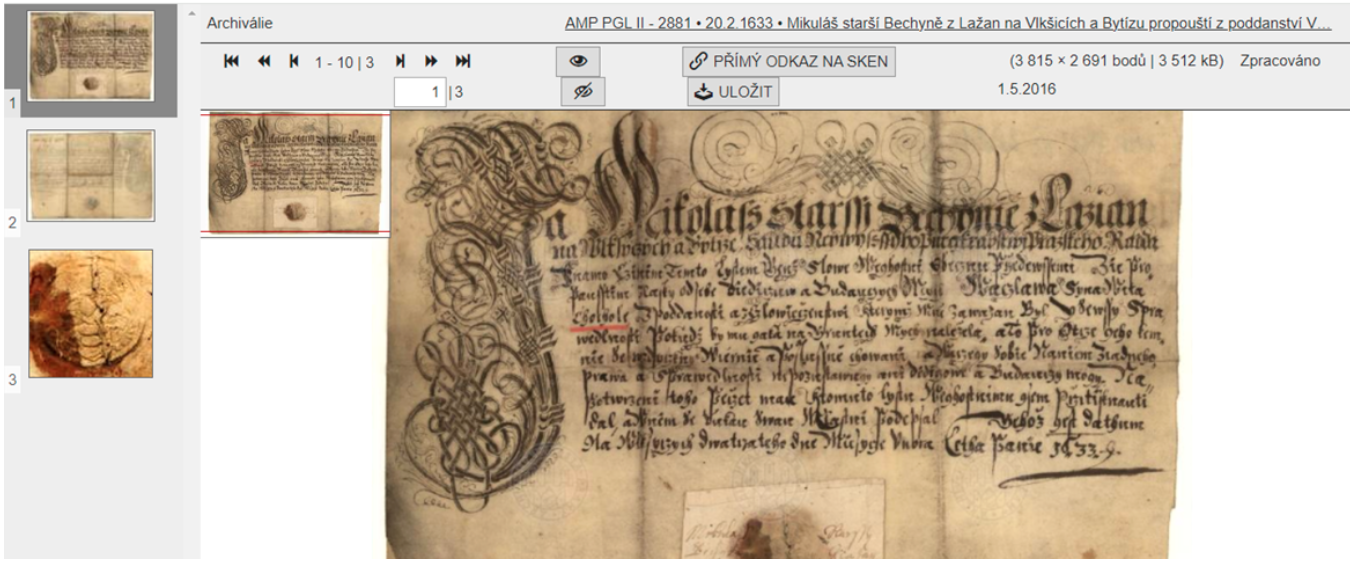The height and width of the screenshot is (569, 1350).
Task: Click the fast forward double-arrow icon
Action: tap(431, 61)
